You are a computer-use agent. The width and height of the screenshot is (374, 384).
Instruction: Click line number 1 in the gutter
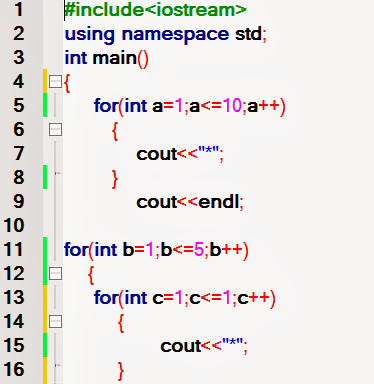point(19,9)
